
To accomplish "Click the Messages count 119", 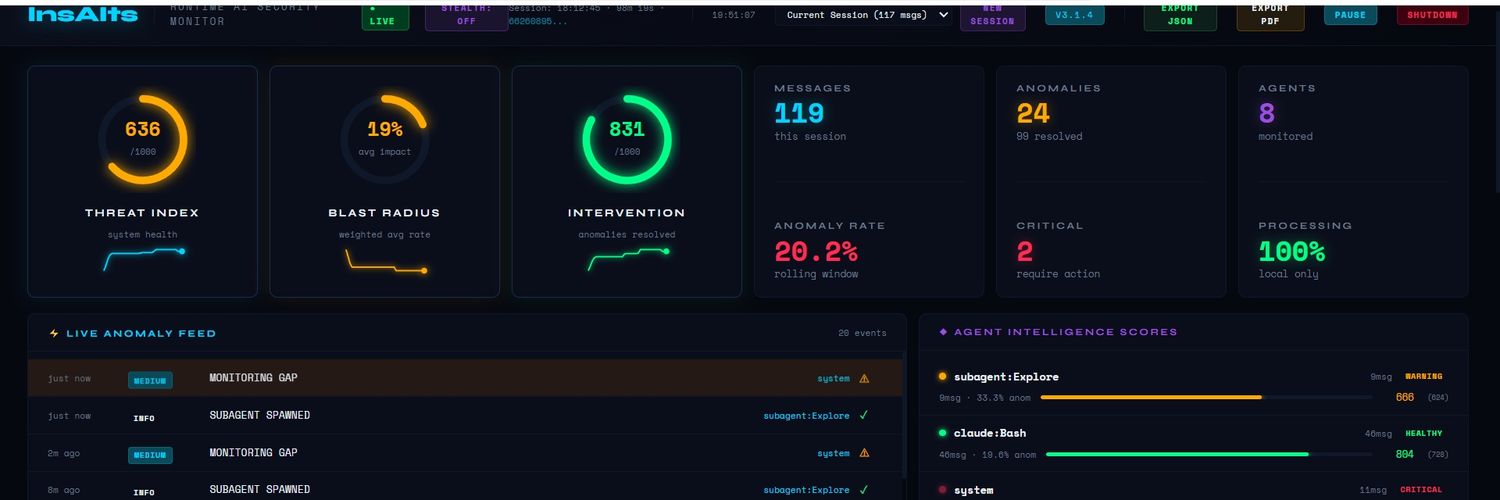I will tap(799, 113).
